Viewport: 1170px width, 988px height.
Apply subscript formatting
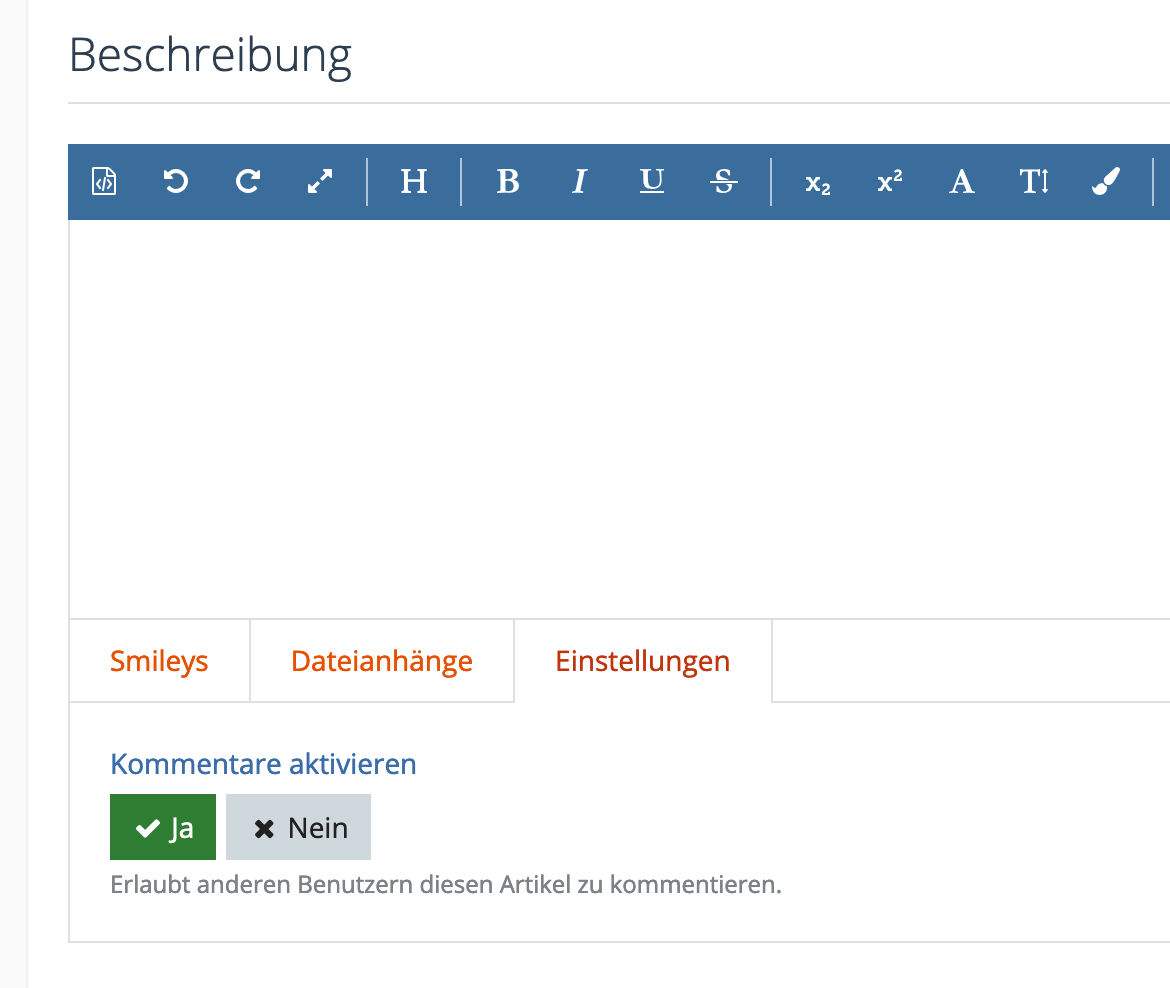click(x=818, y=183)
